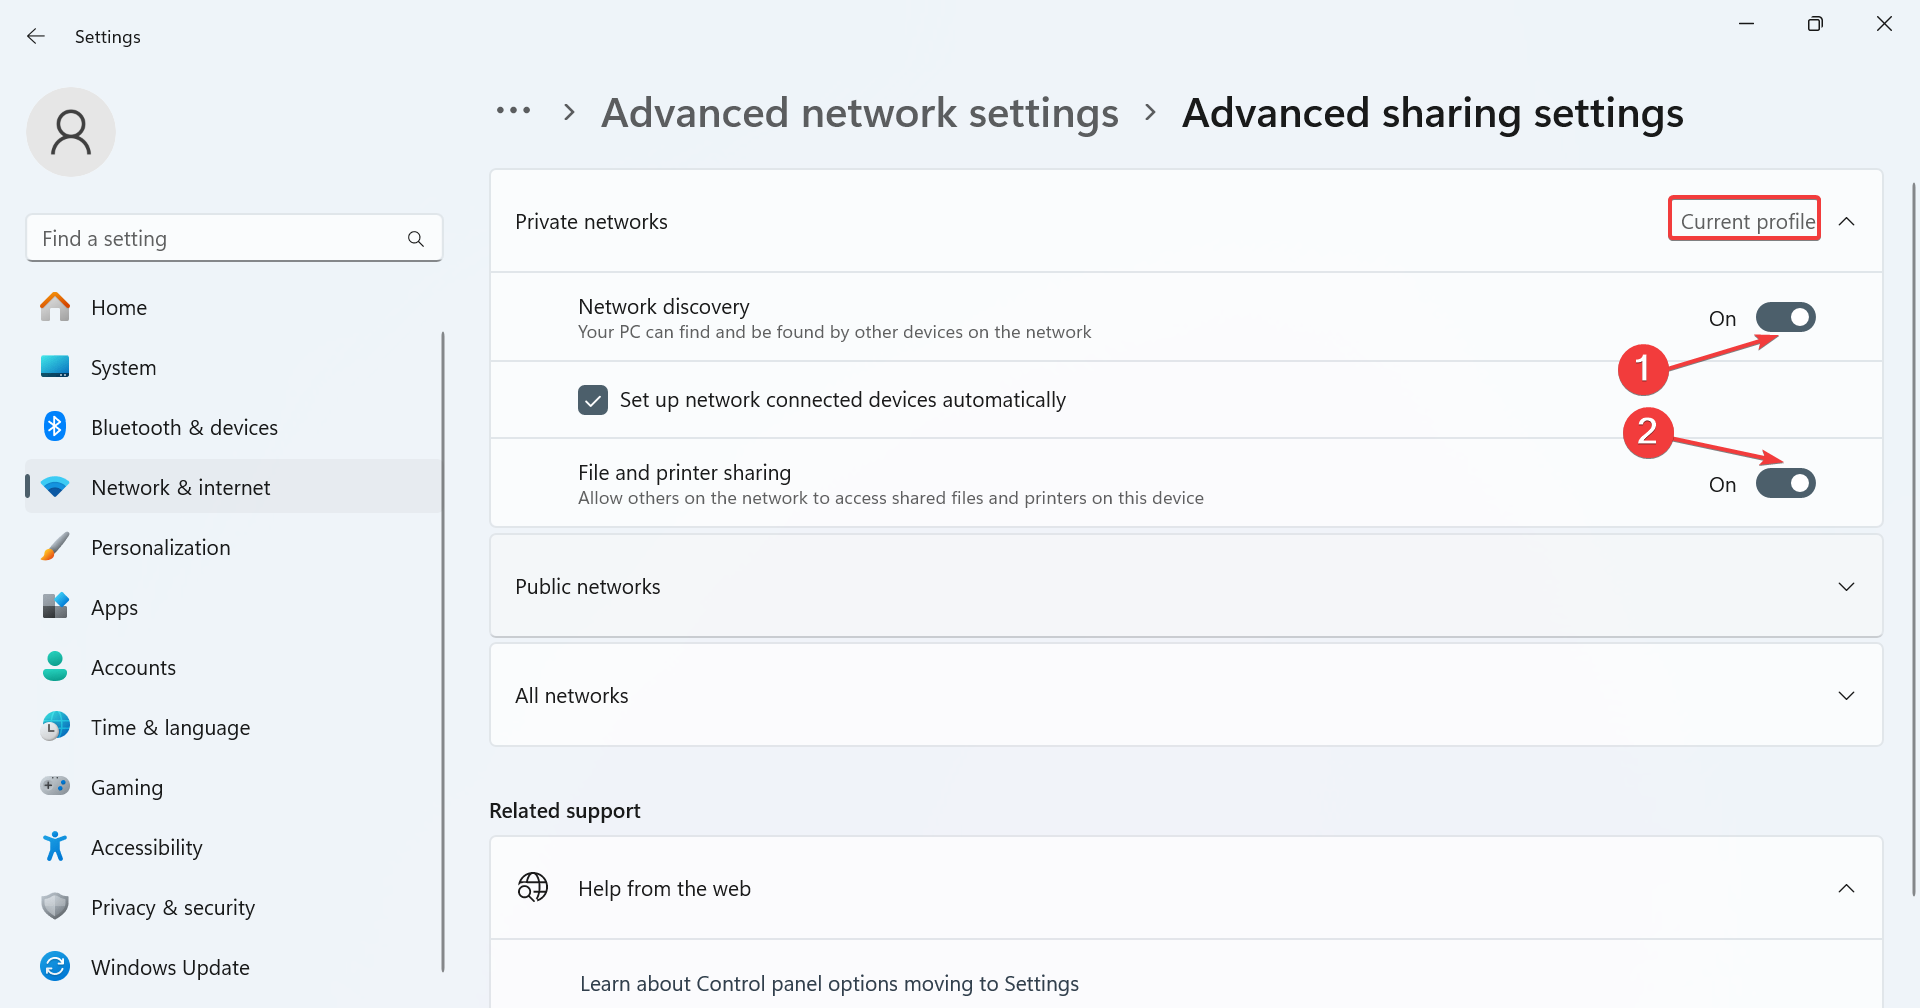This screenshot has height=1008, width=1920.
Task: Click the Time & language globe icon
Action: tap(55, 727)
